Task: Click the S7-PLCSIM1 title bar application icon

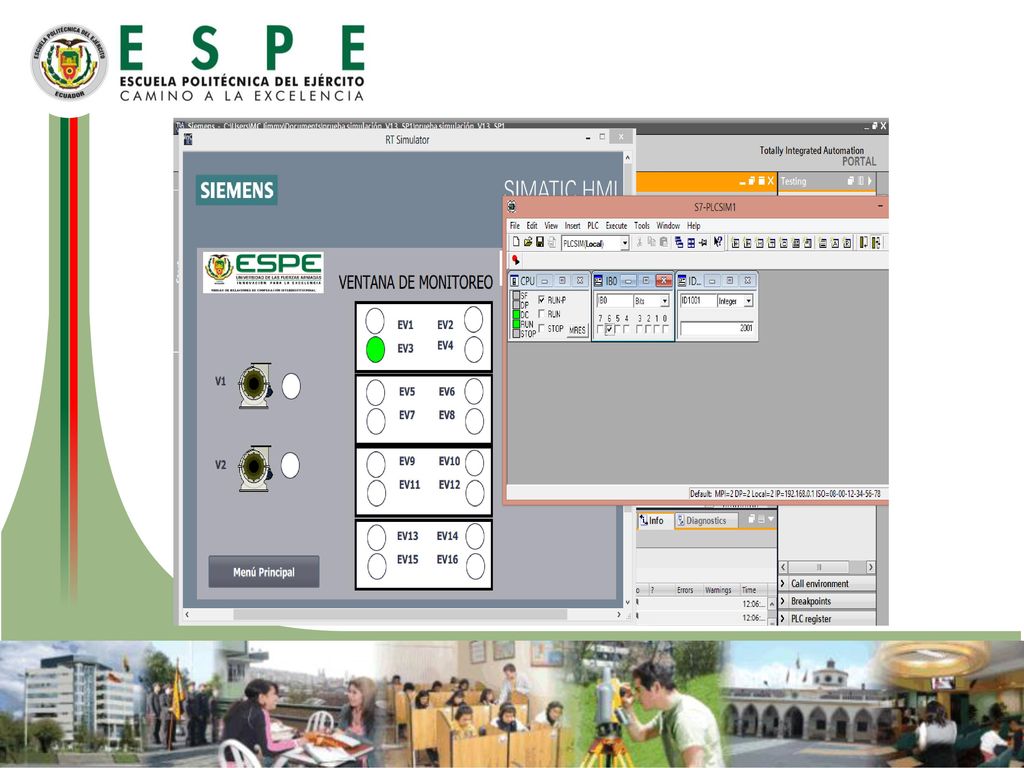Action: click(x=512, y=206)
